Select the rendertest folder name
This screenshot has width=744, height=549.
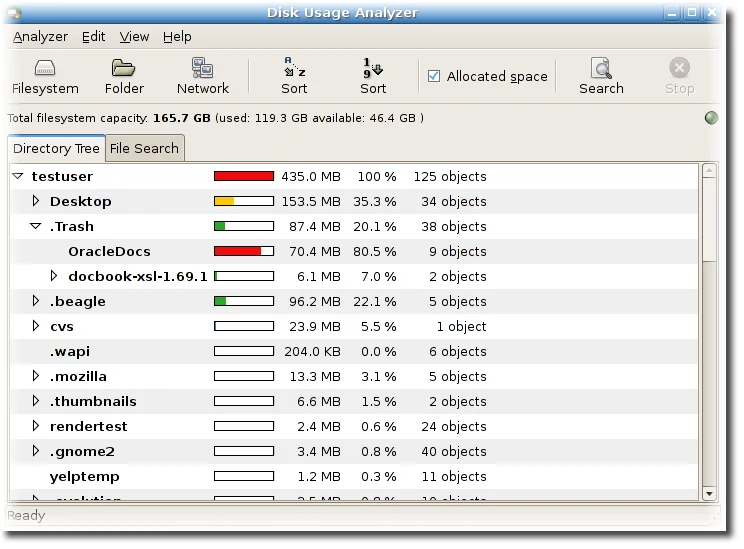88,427
